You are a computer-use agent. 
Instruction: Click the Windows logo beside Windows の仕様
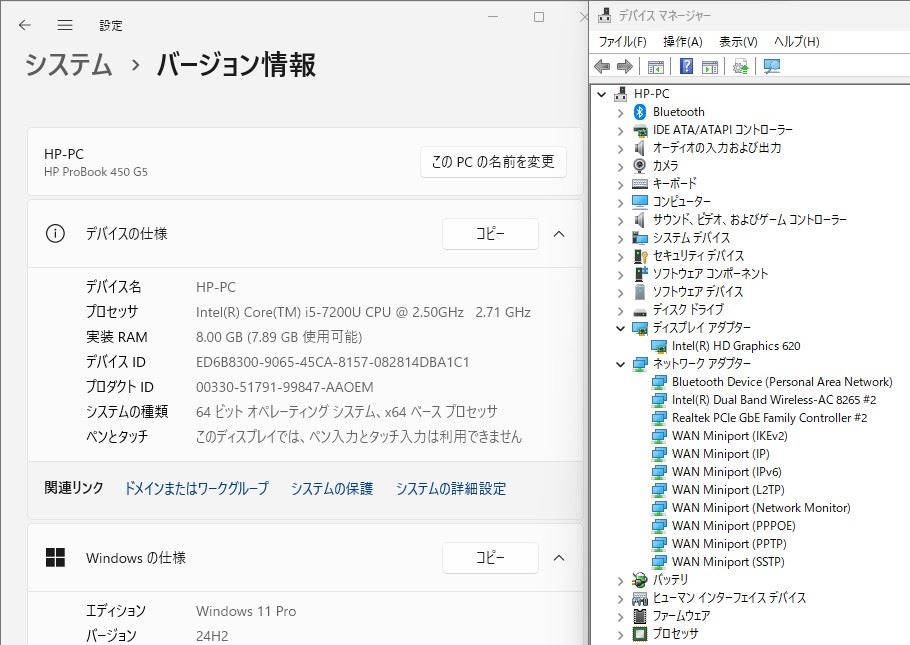click(x=55, y=557)
